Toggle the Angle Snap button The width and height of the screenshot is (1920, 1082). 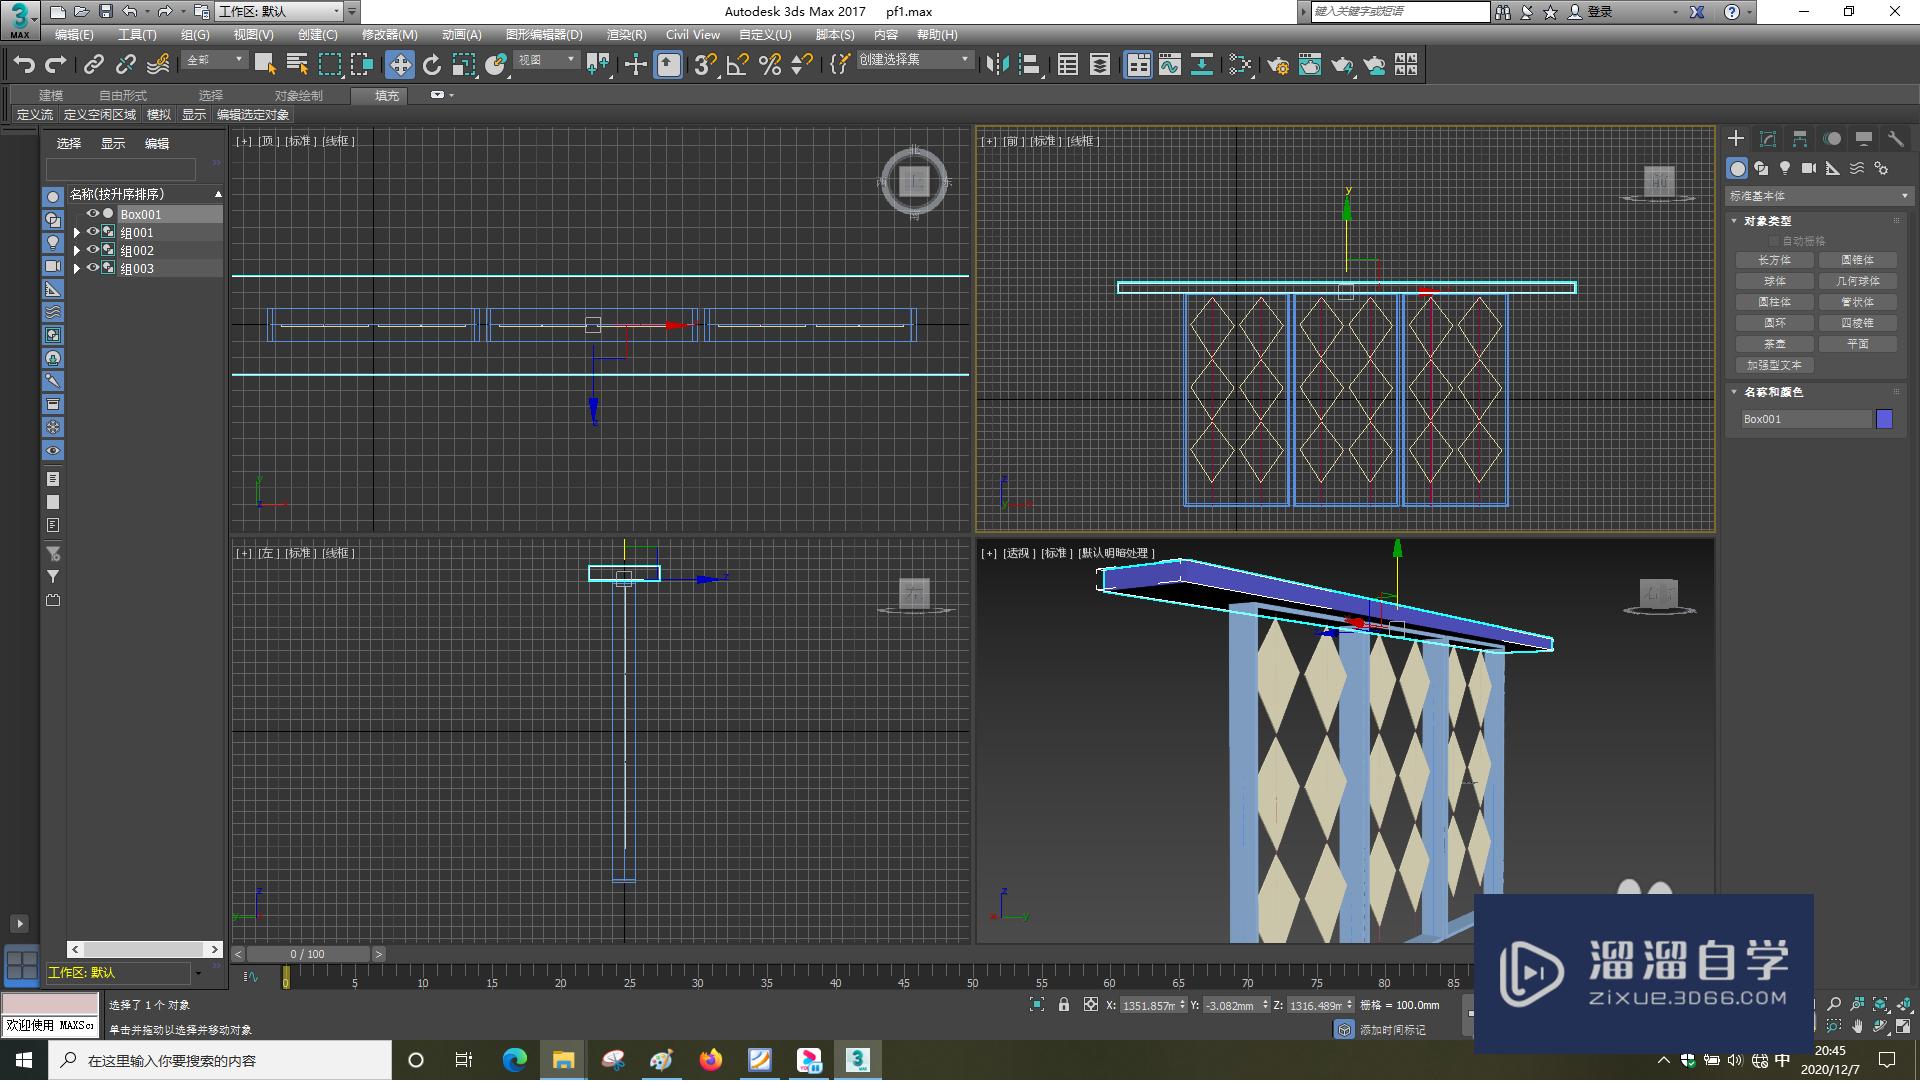coord(738,65)
